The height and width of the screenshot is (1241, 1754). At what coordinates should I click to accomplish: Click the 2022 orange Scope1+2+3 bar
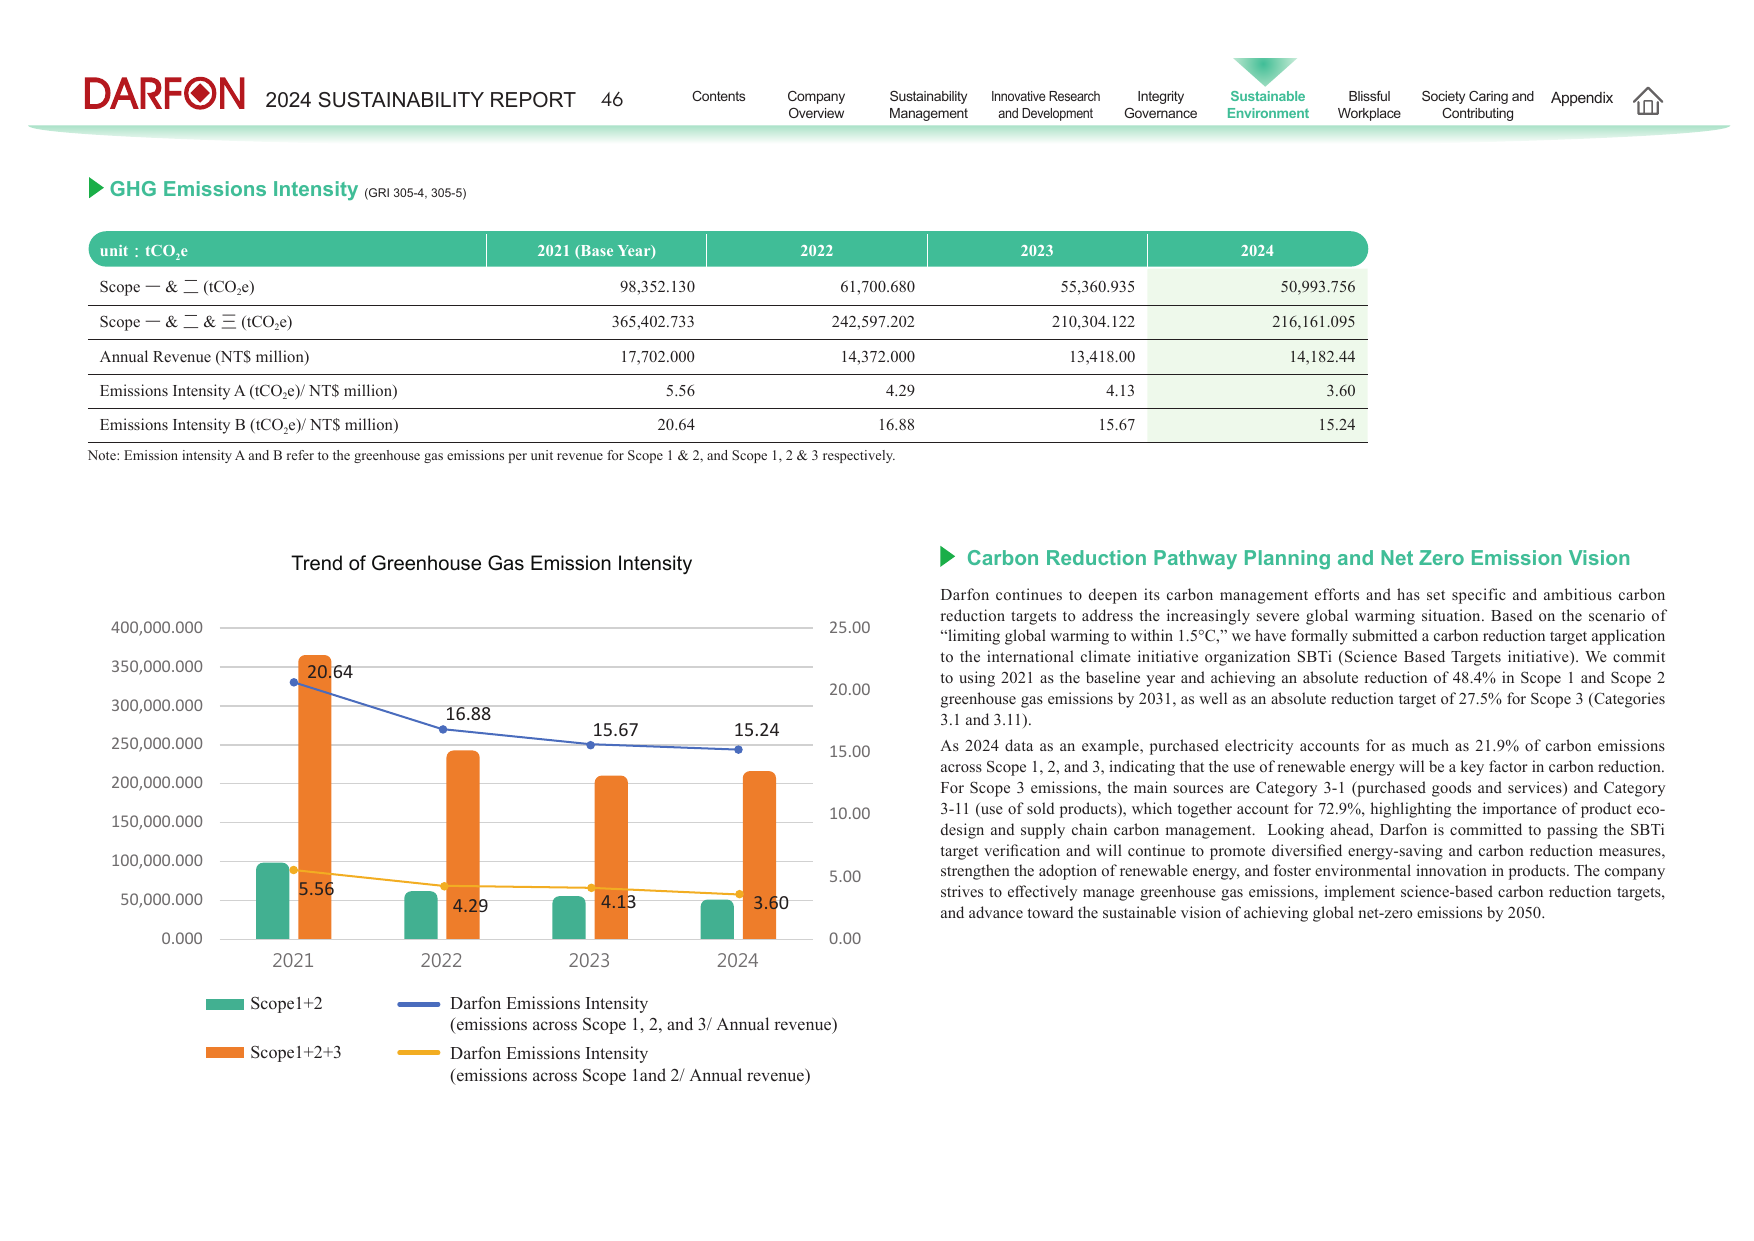click(x=462, y=845)
